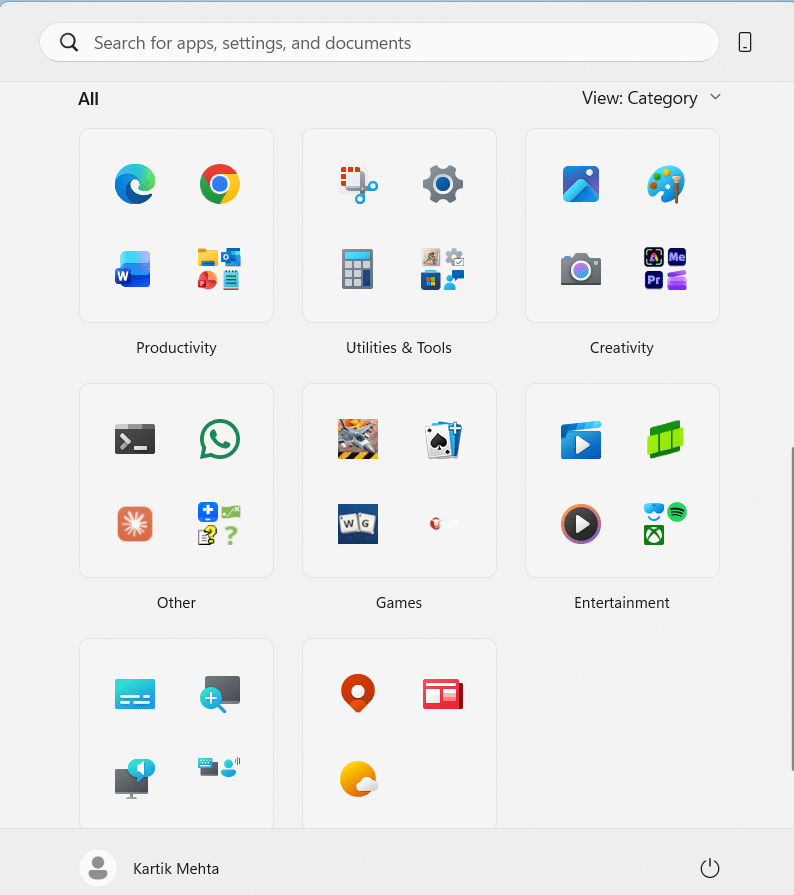
Task: Launch the Media Player app
Action: [x=580, y=524]
